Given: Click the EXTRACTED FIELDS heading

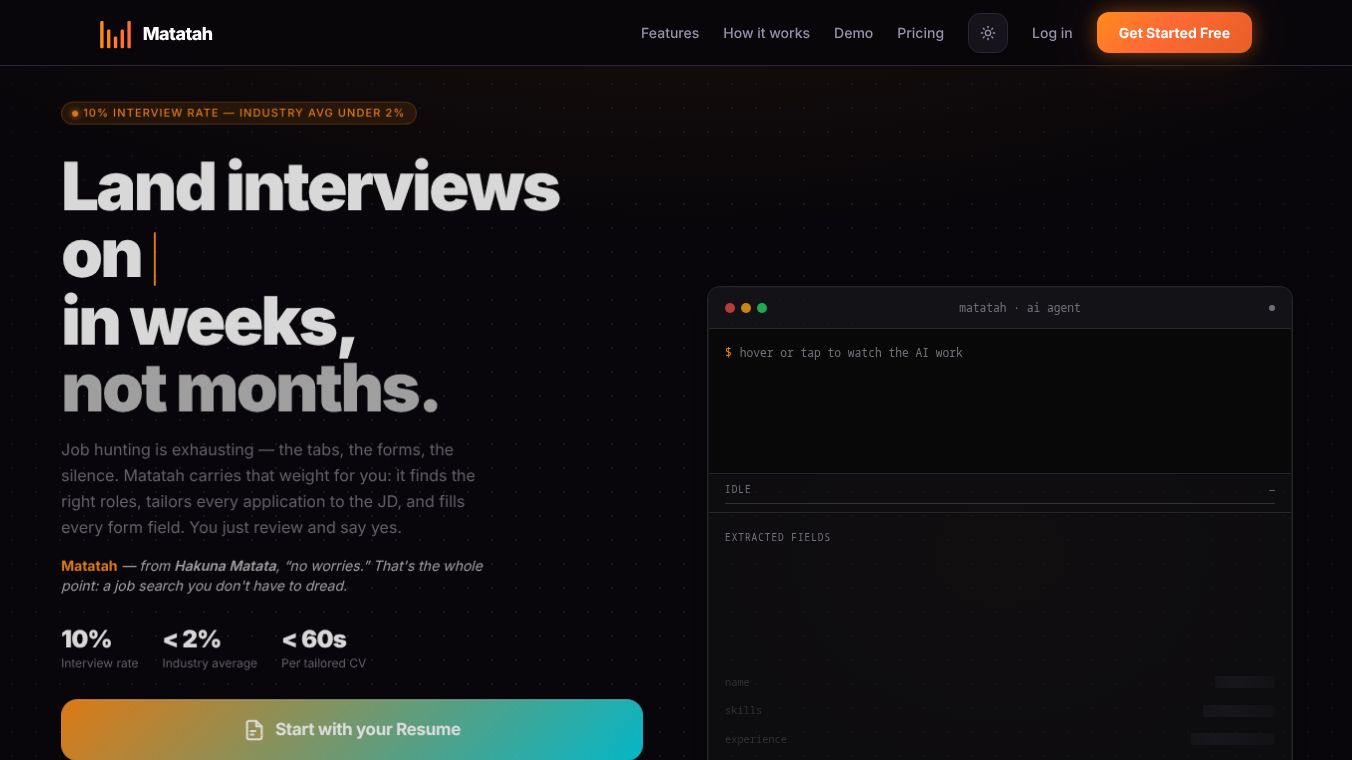Looking at the screenshot, I should tap(778, 537).
